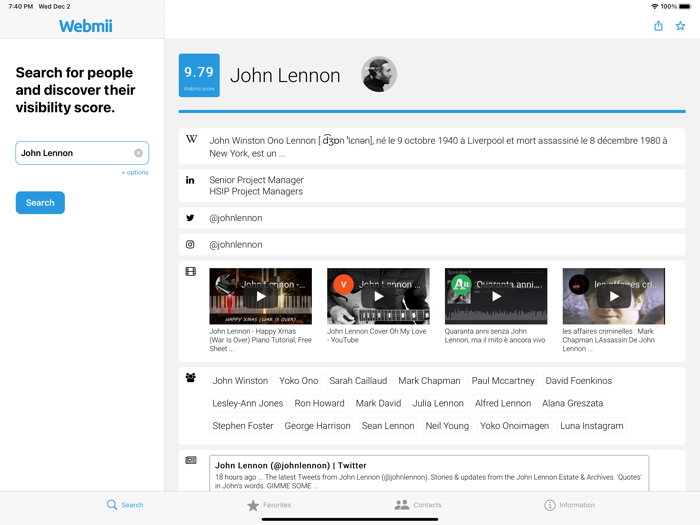
Task: Play the Happy Xmas Piano Tutorial video
Action: (x=261, y=296)
